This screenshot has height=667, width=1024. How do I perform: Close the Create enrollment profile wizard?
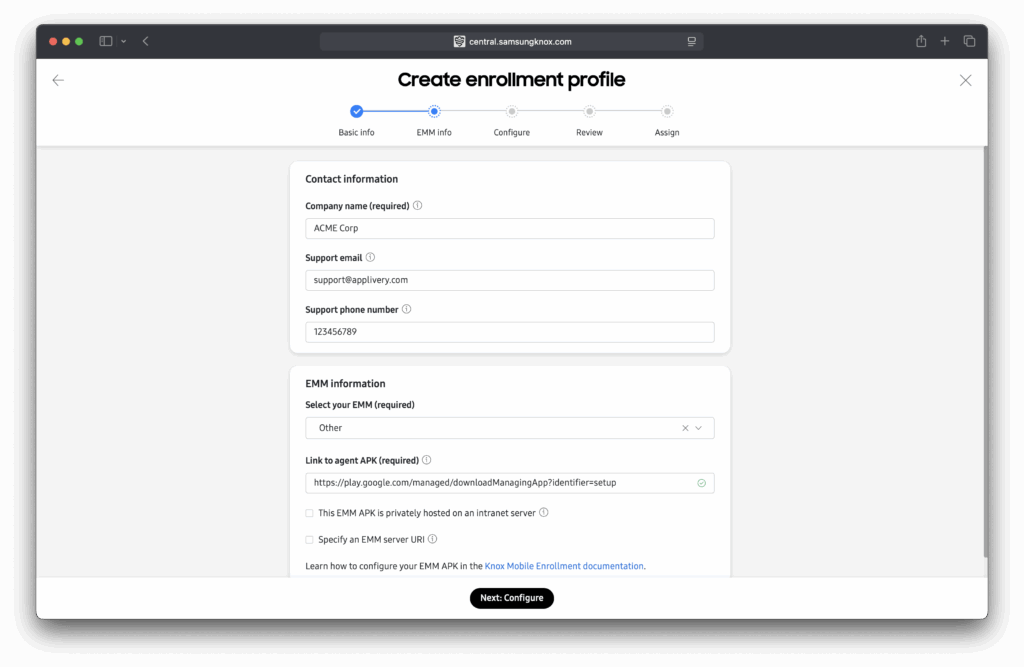click(965, 80)
